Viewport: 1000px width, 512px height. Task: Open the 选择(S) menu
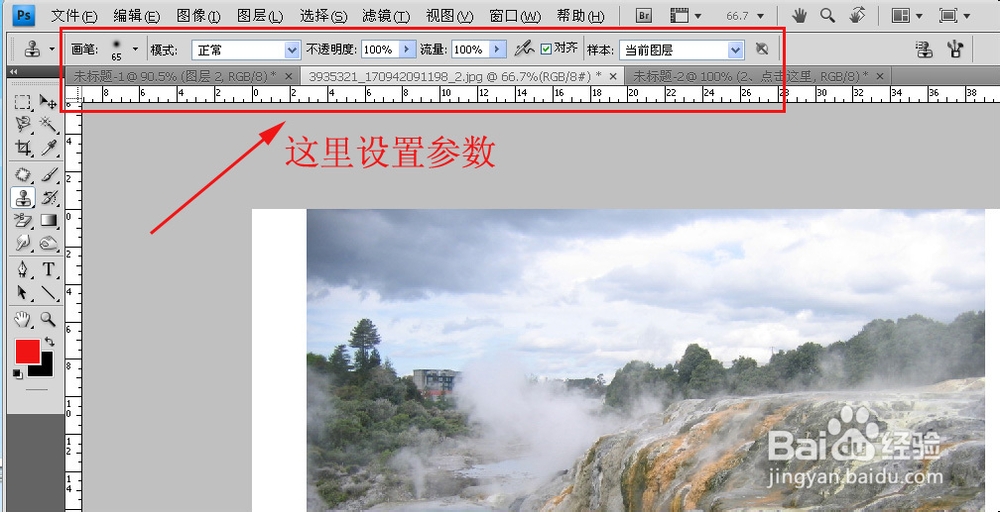click(323, 16)
